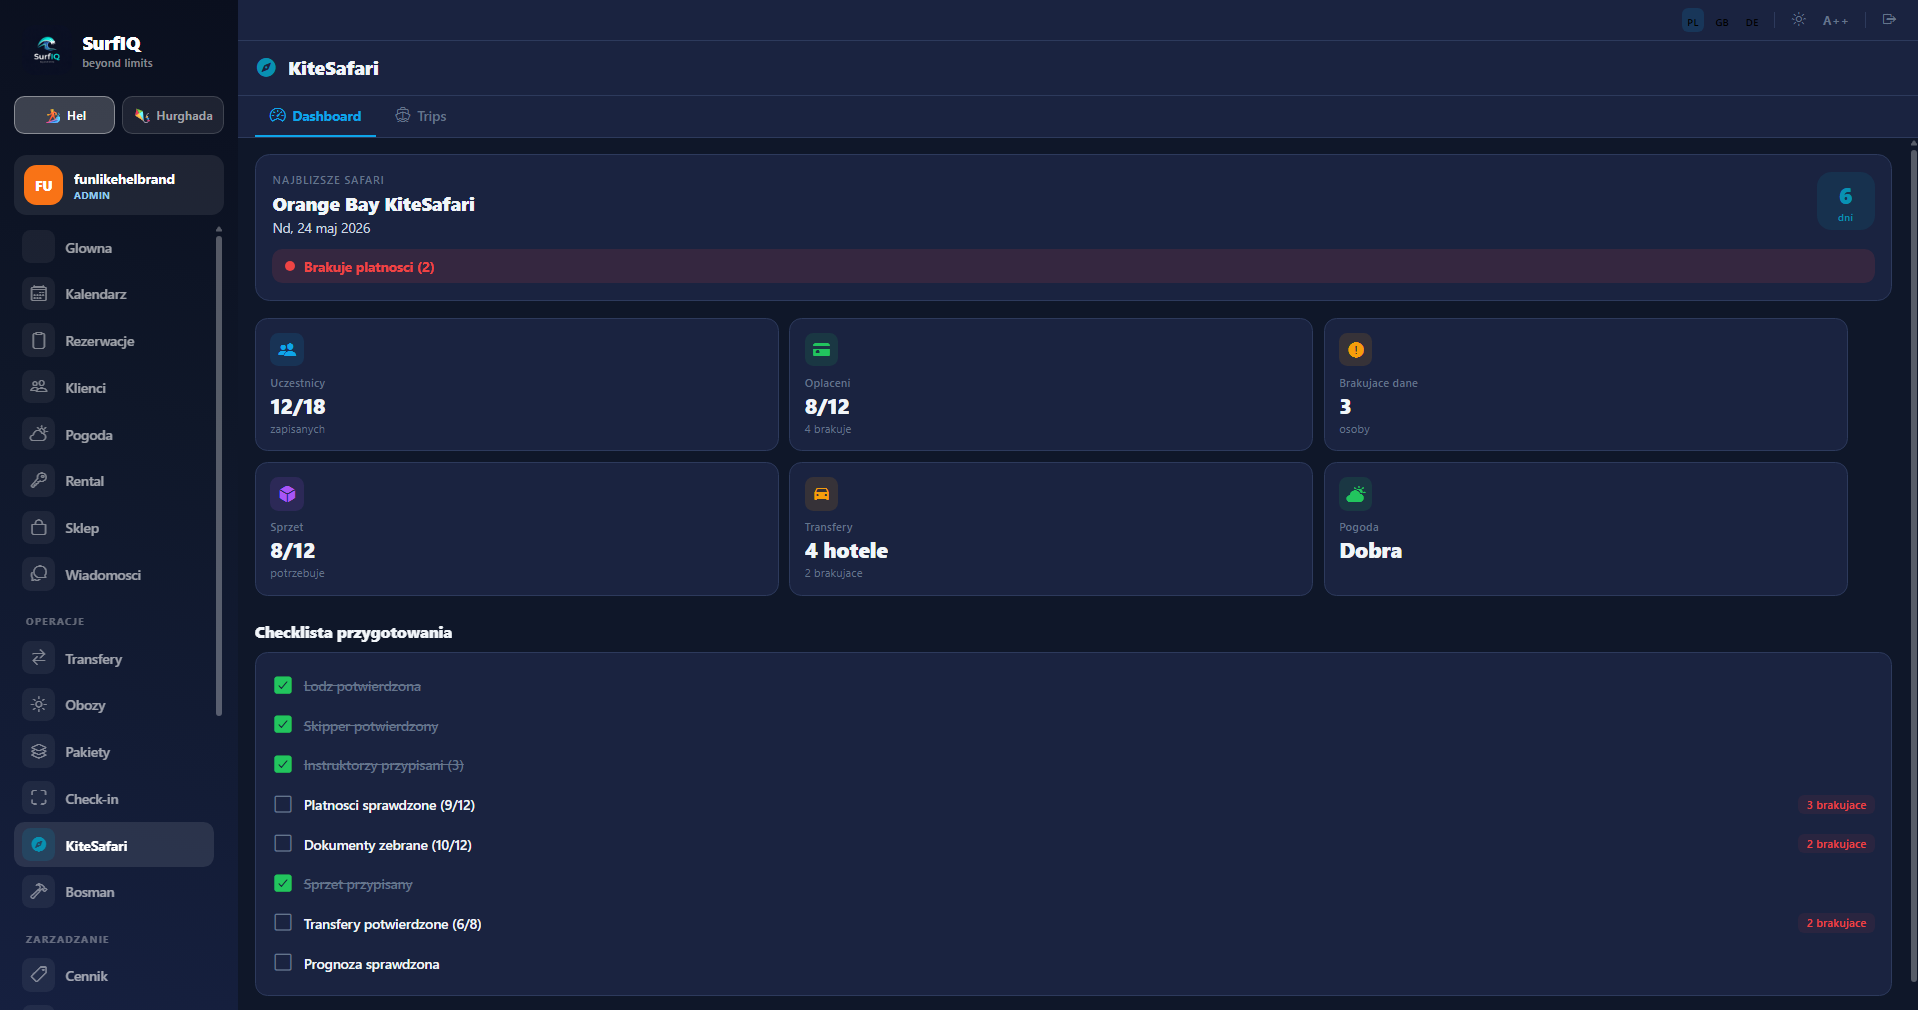Open the 4 hotele transfers card
1918x1010 pixels.
[x=1051, y=529]
